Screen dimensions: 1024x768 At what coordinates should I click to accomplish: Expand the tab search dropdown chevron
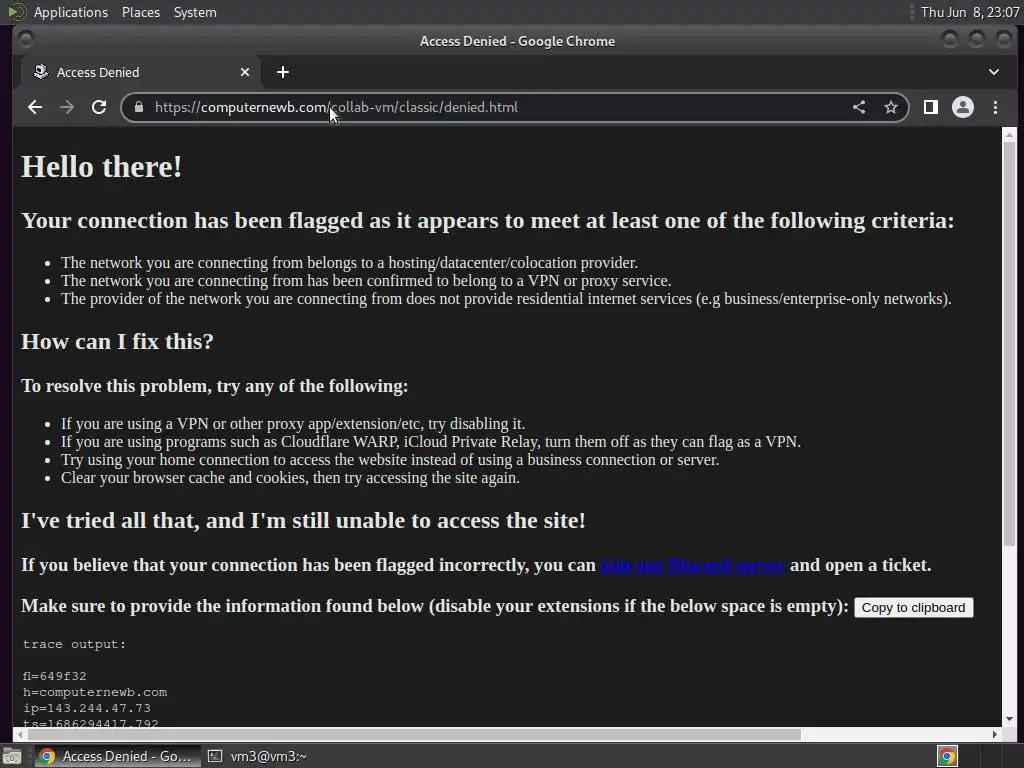point(993,72)
